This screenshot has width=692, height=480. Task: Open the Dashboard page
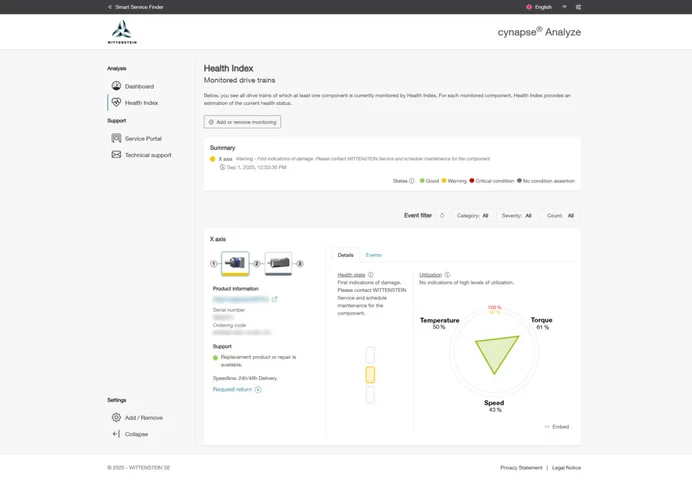coord(139,86)
